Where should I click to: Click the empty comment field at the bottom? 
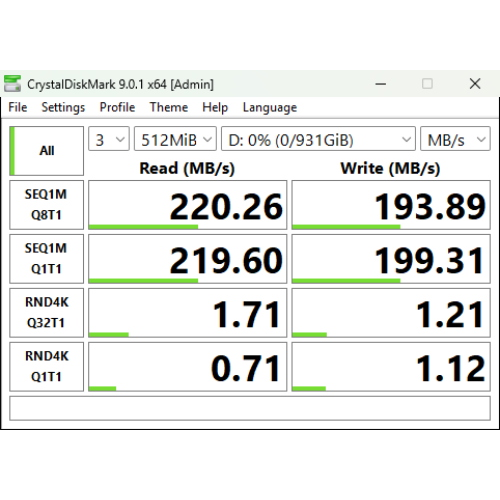[x=250, y=408]
